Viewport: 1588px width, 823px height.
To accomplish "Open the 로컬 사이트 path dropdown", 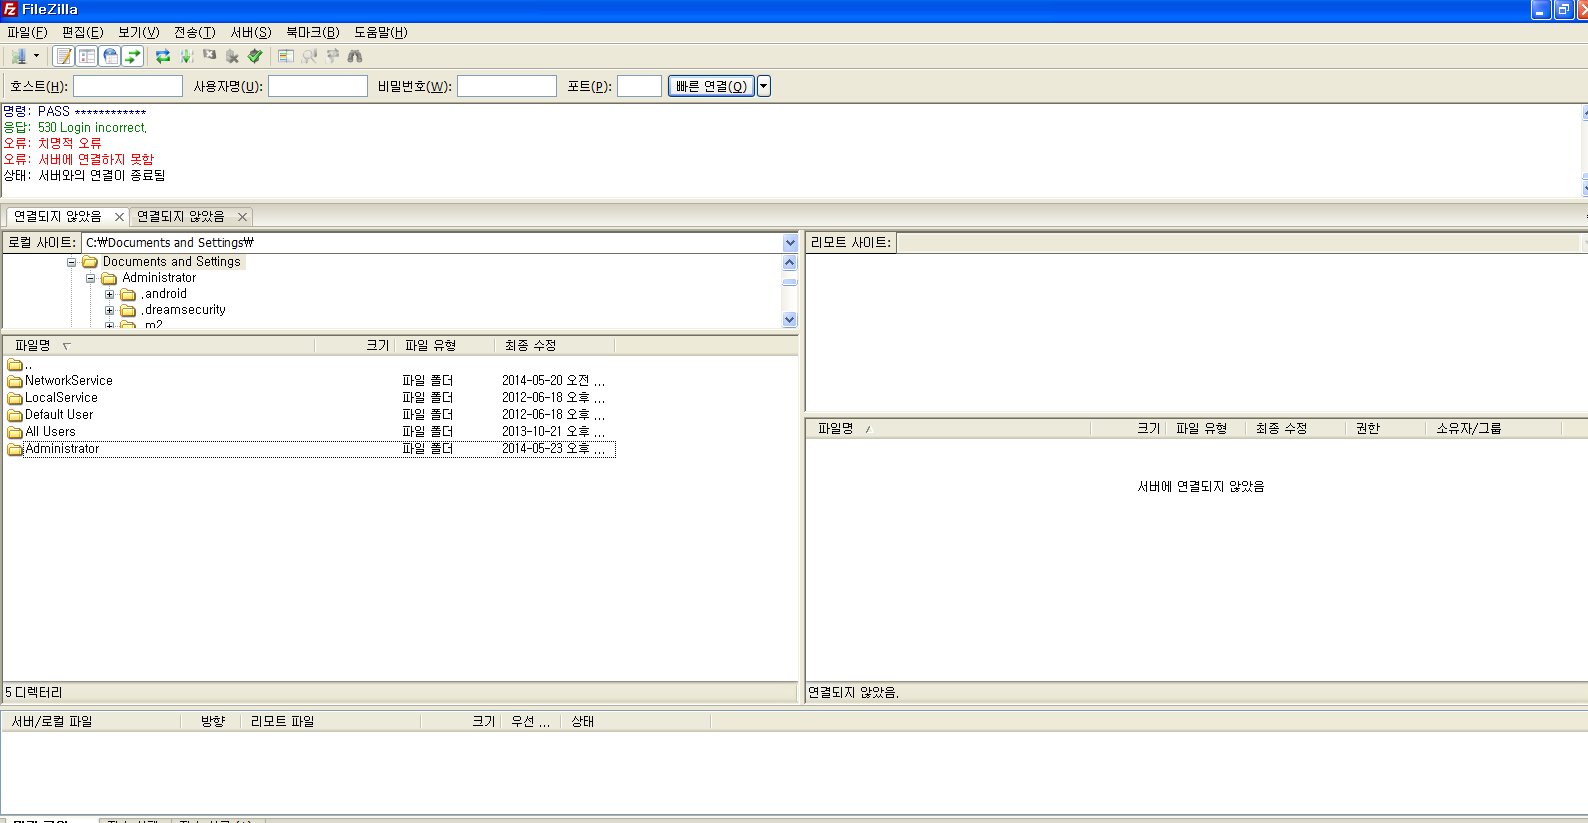I will [790, 243].
